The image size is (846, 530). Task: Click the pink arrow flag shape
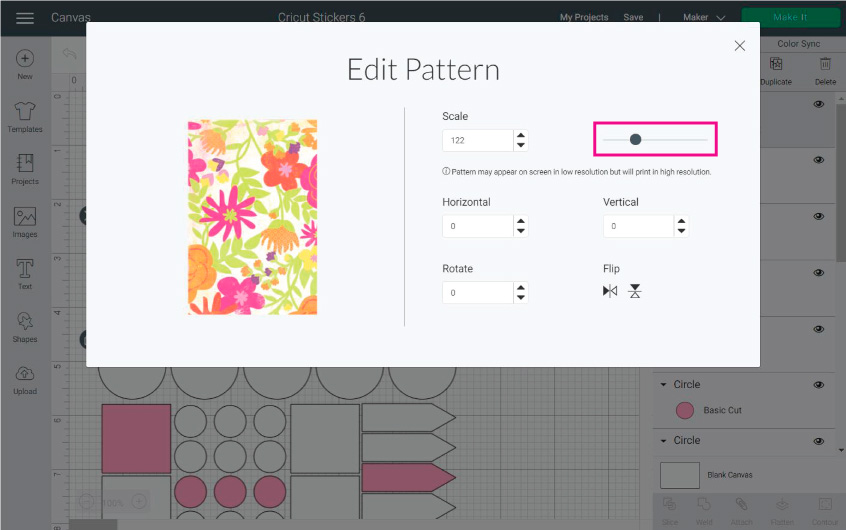[x=408, y=478]
